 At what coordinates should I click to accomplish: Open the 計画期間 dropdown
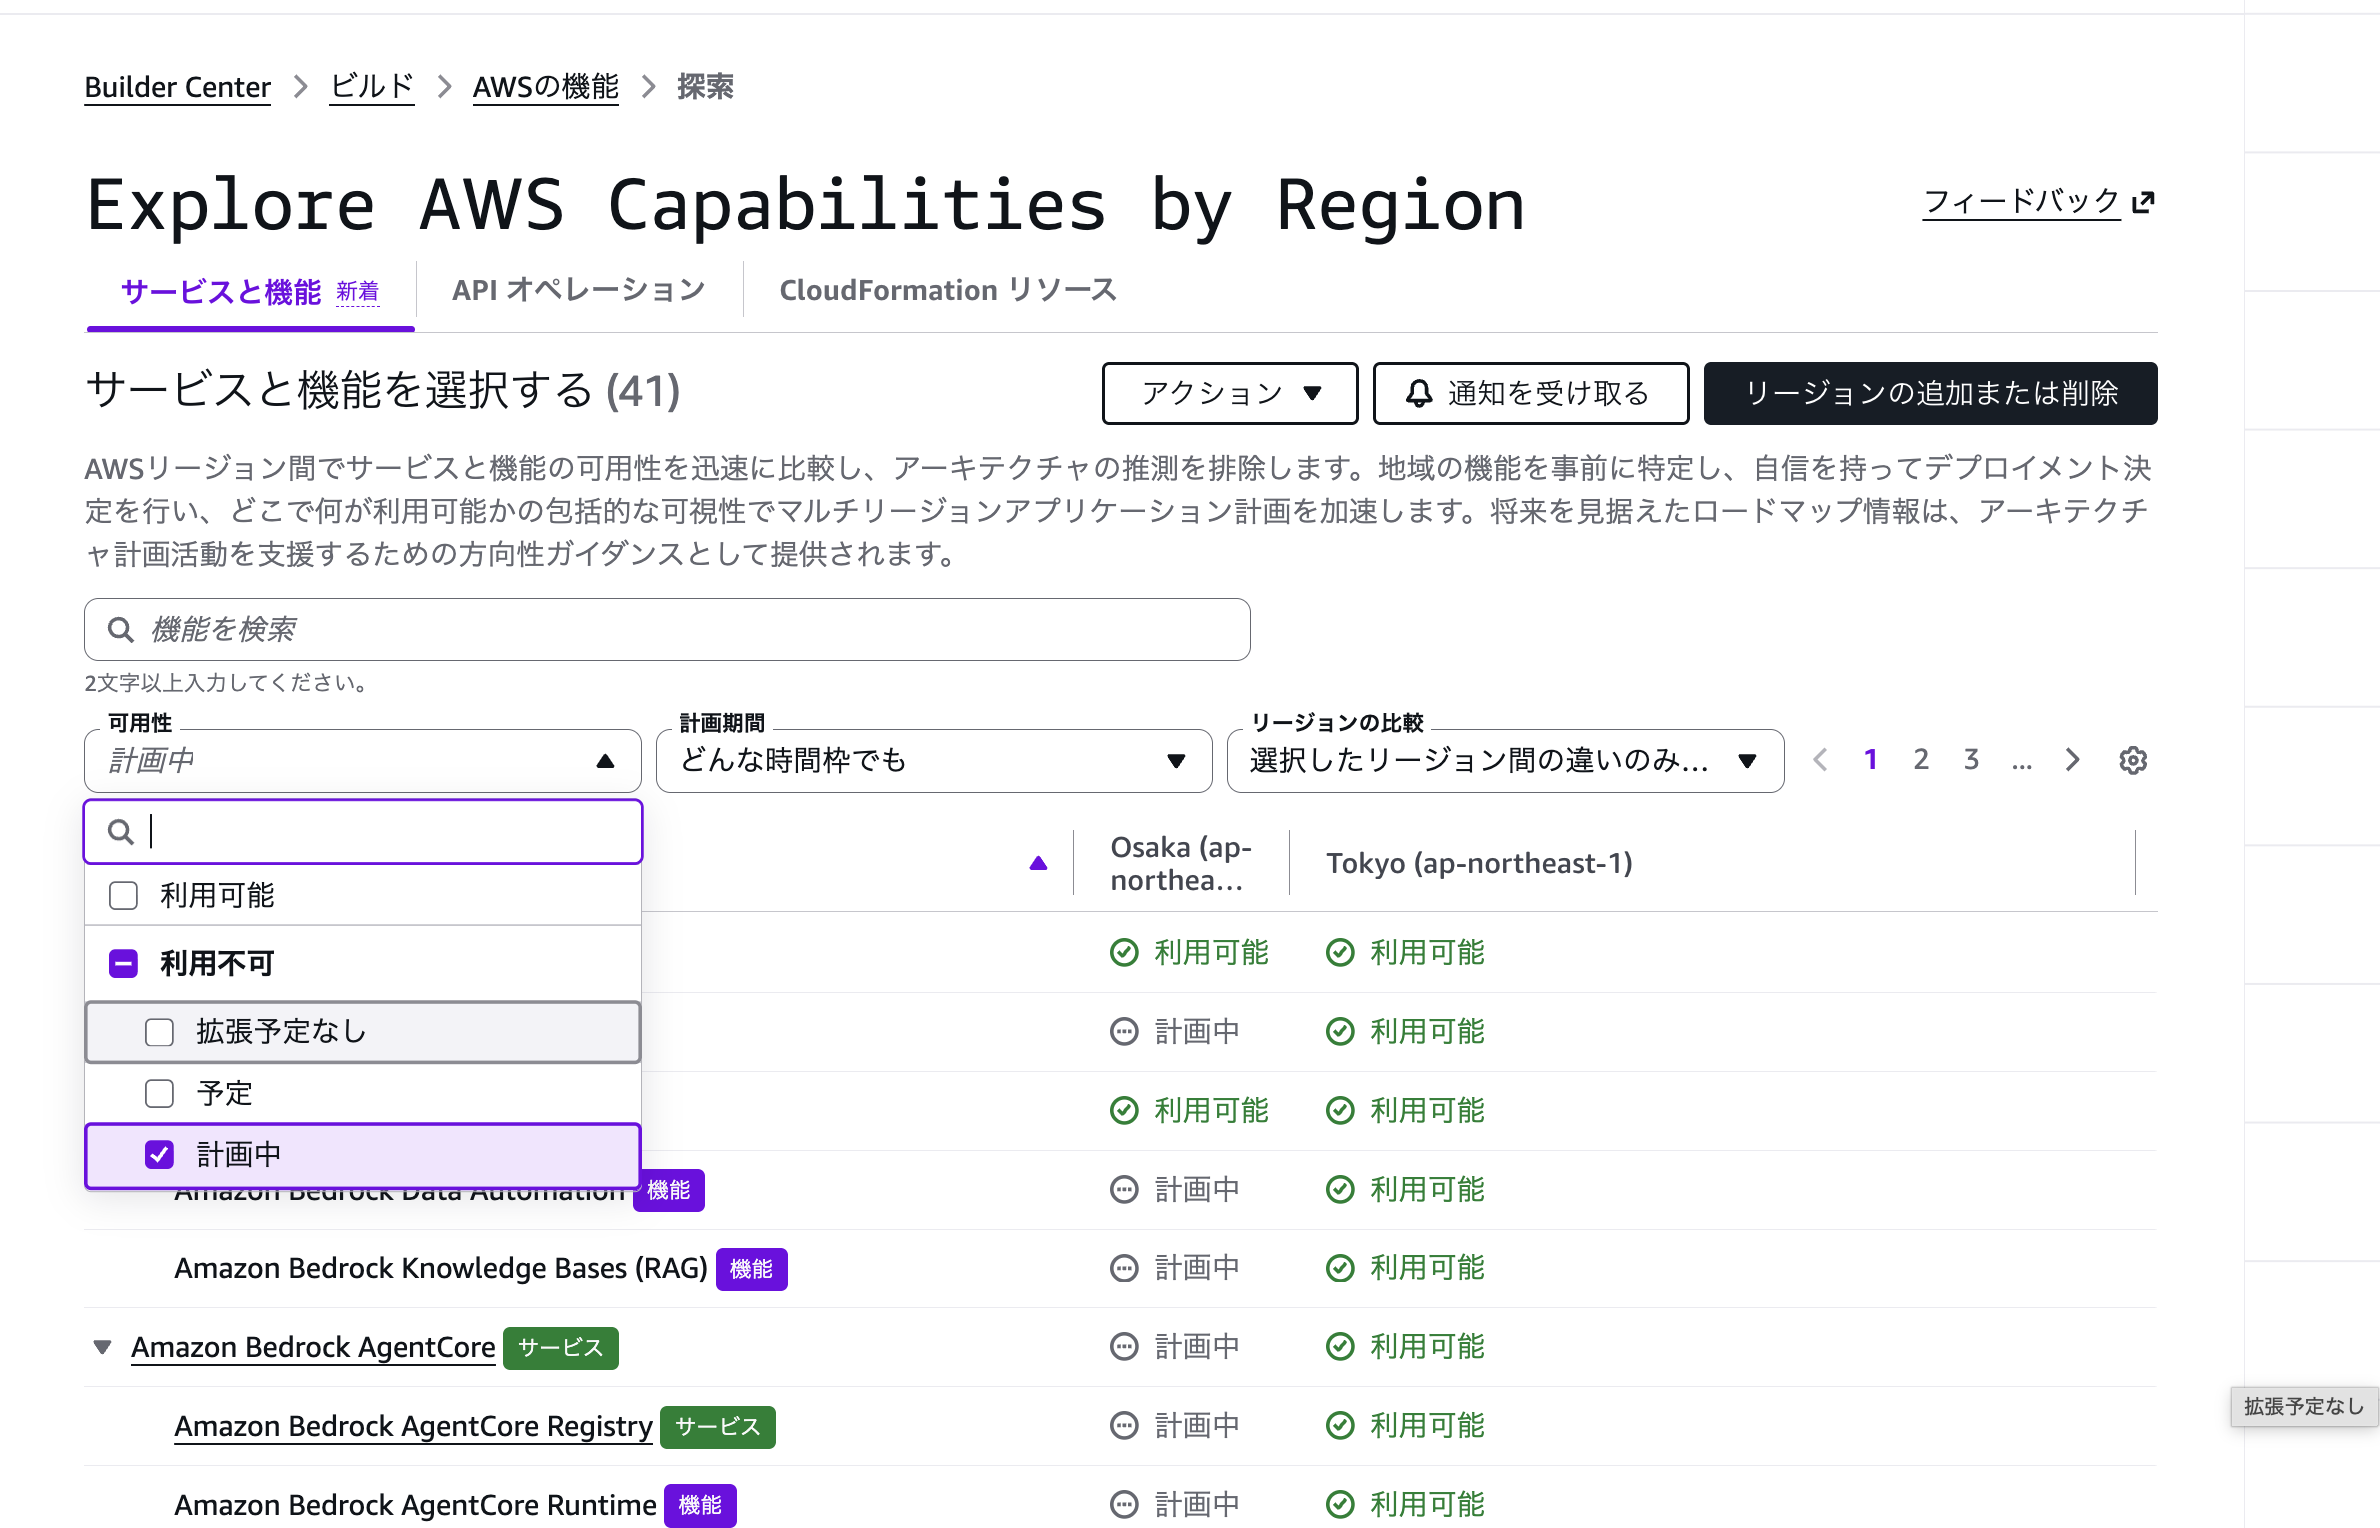point(934,760)
